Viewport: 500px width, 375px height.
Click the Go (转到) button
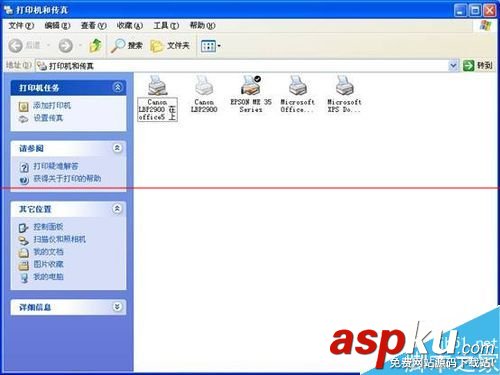point(477,66)
